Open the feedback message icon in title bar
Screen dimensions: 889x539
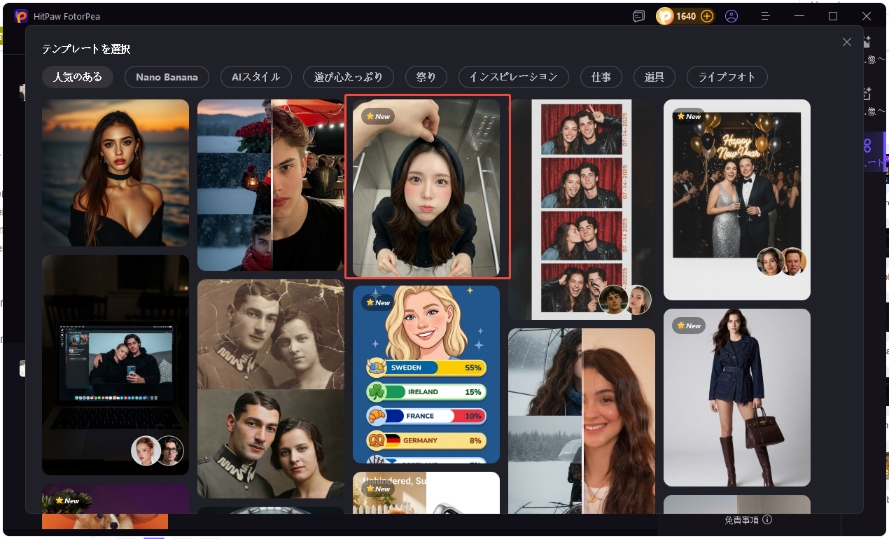point(639,16)
